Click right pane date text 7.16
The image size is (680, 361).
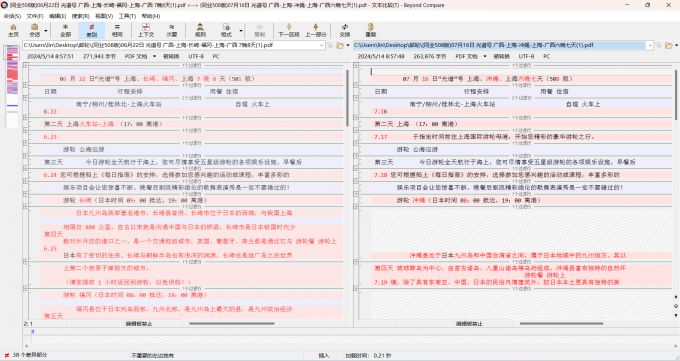click(381, 112)
